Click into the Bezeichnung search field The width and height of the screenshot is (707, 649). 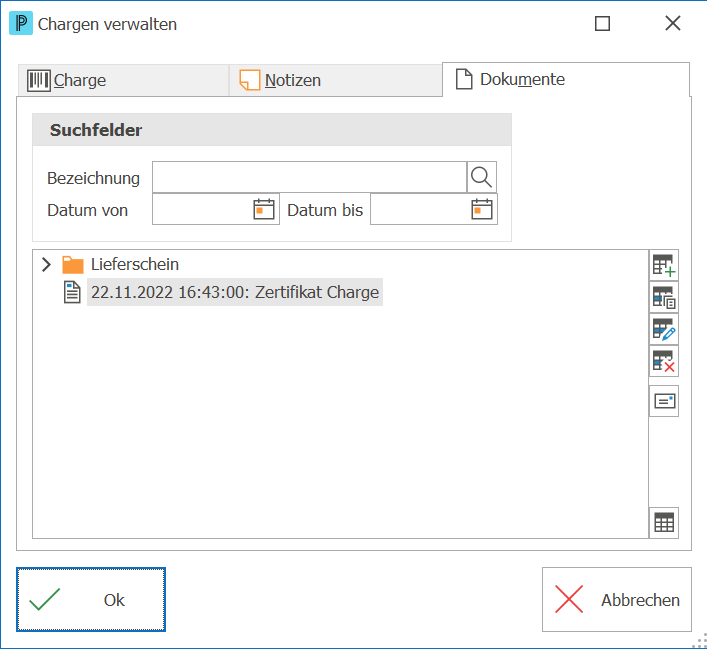pyautogui.click(x=309, y=177)
